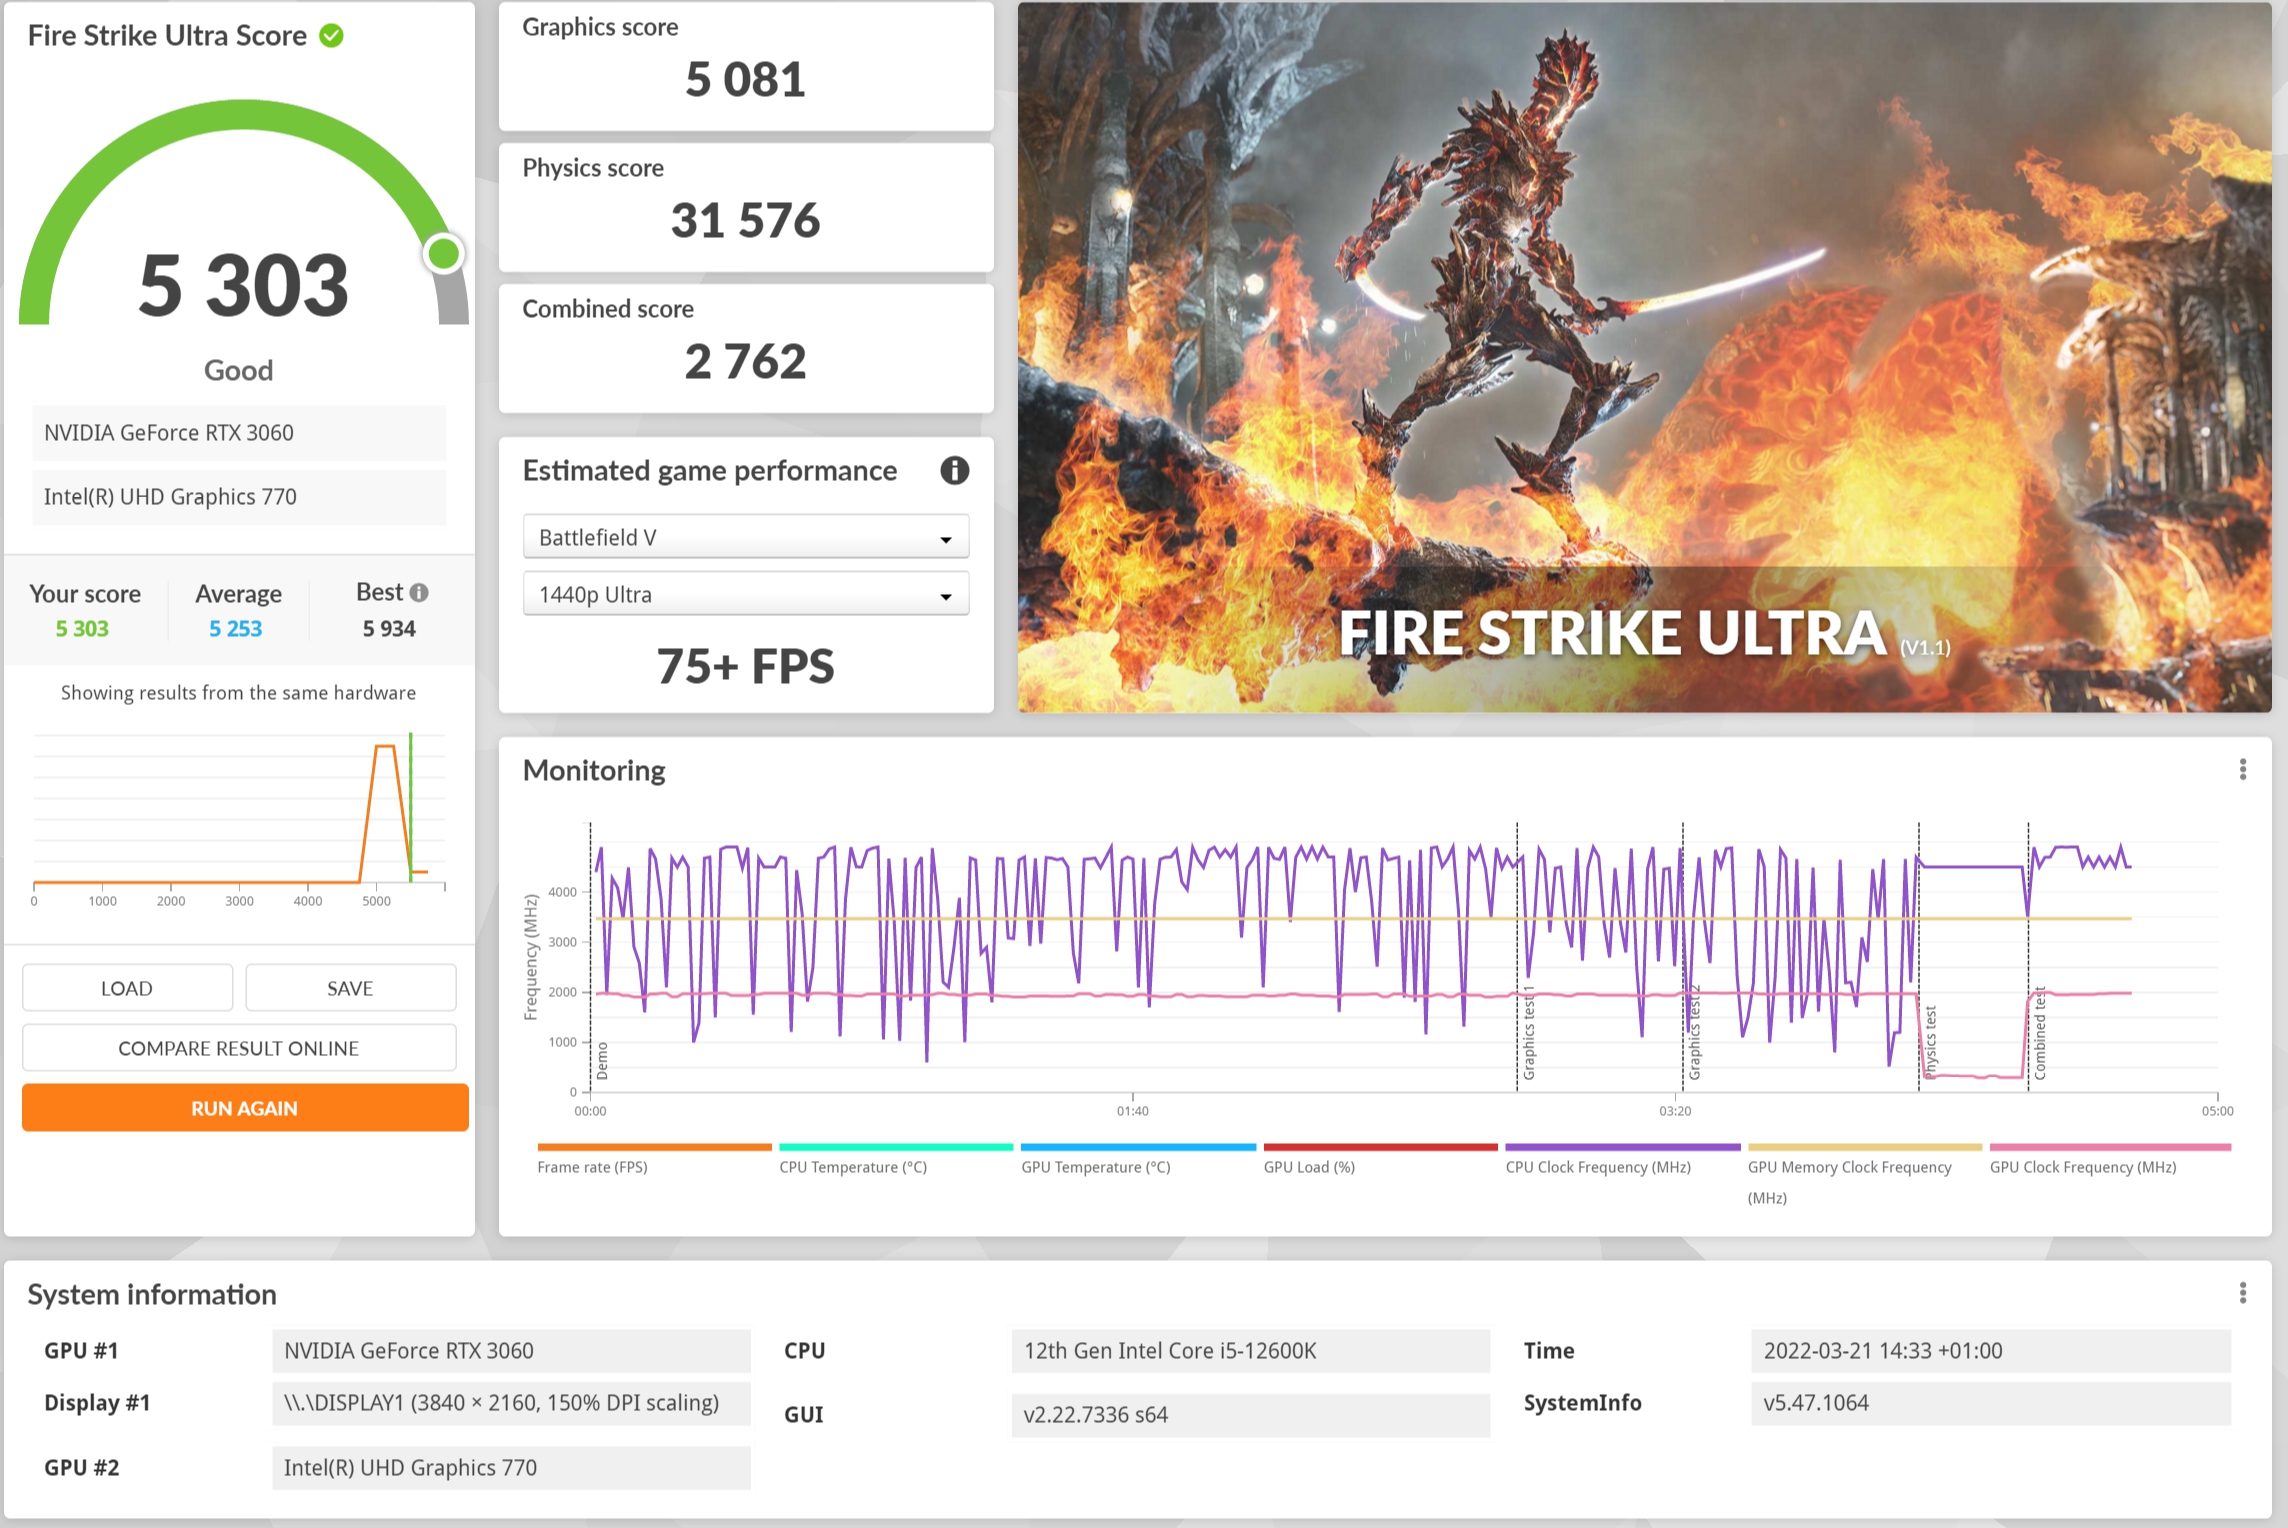Click the Demo marker in monitoring chart

[602, 1061]
